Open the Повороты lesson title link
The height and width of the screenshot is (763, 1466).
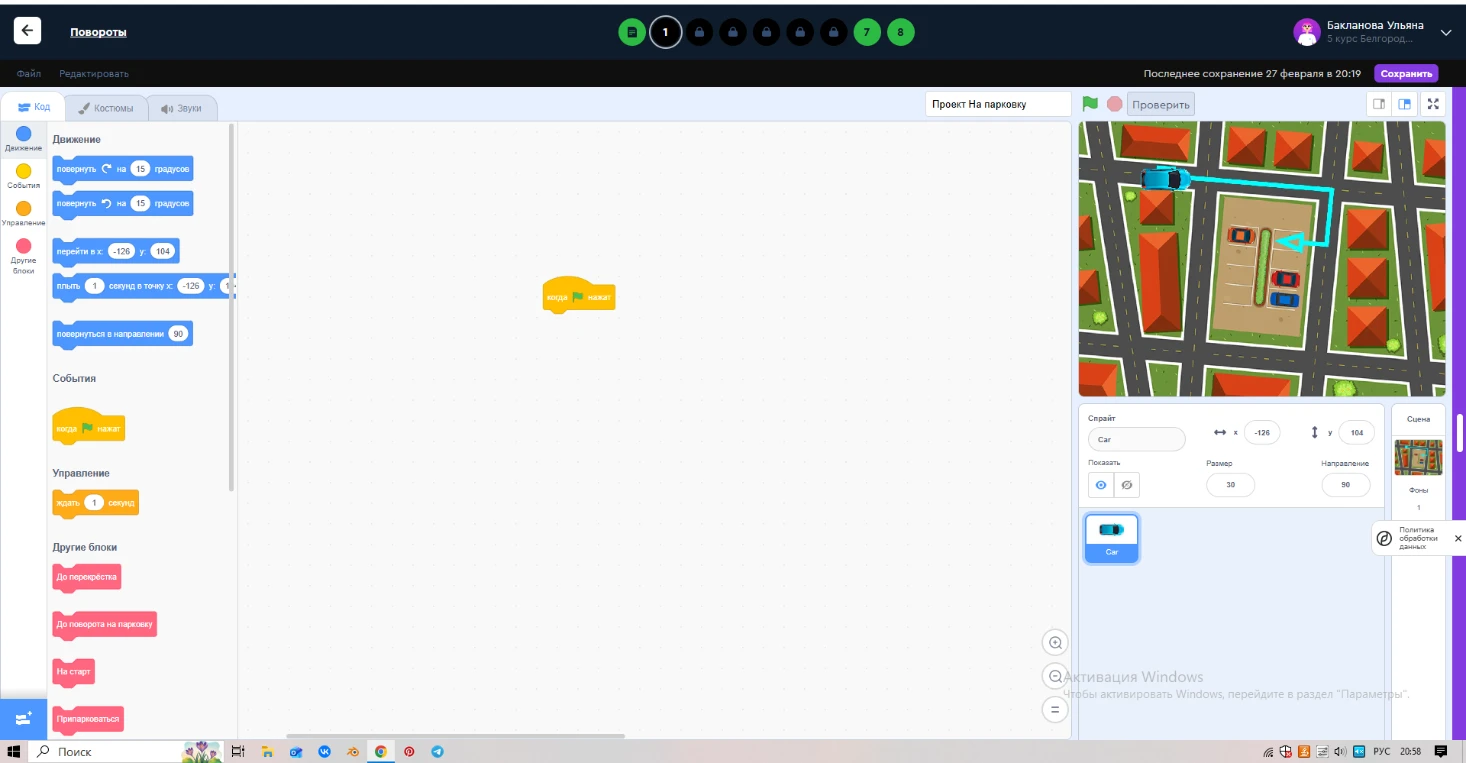[98, 32]
